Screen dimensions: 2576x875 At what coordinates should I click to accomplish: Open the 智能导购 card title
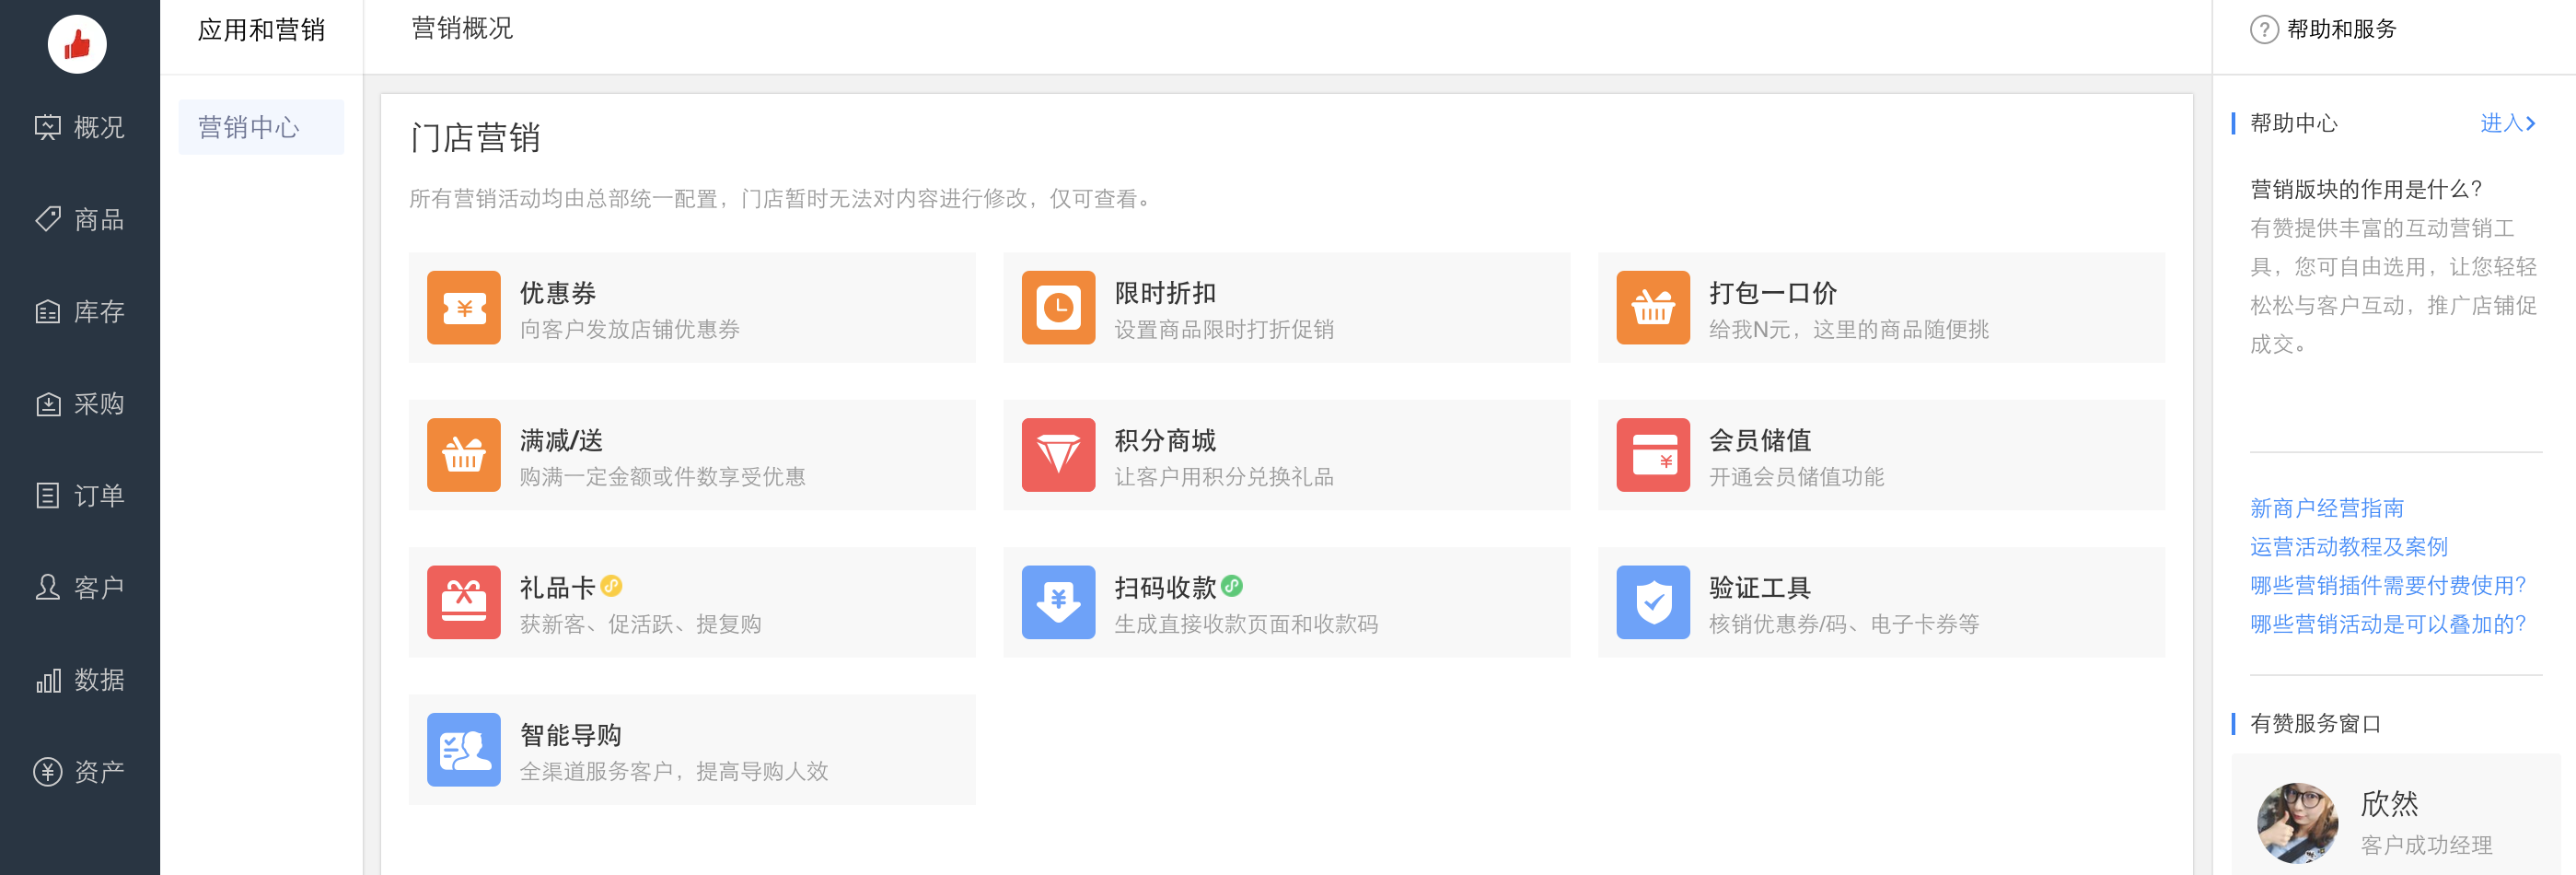571,735
